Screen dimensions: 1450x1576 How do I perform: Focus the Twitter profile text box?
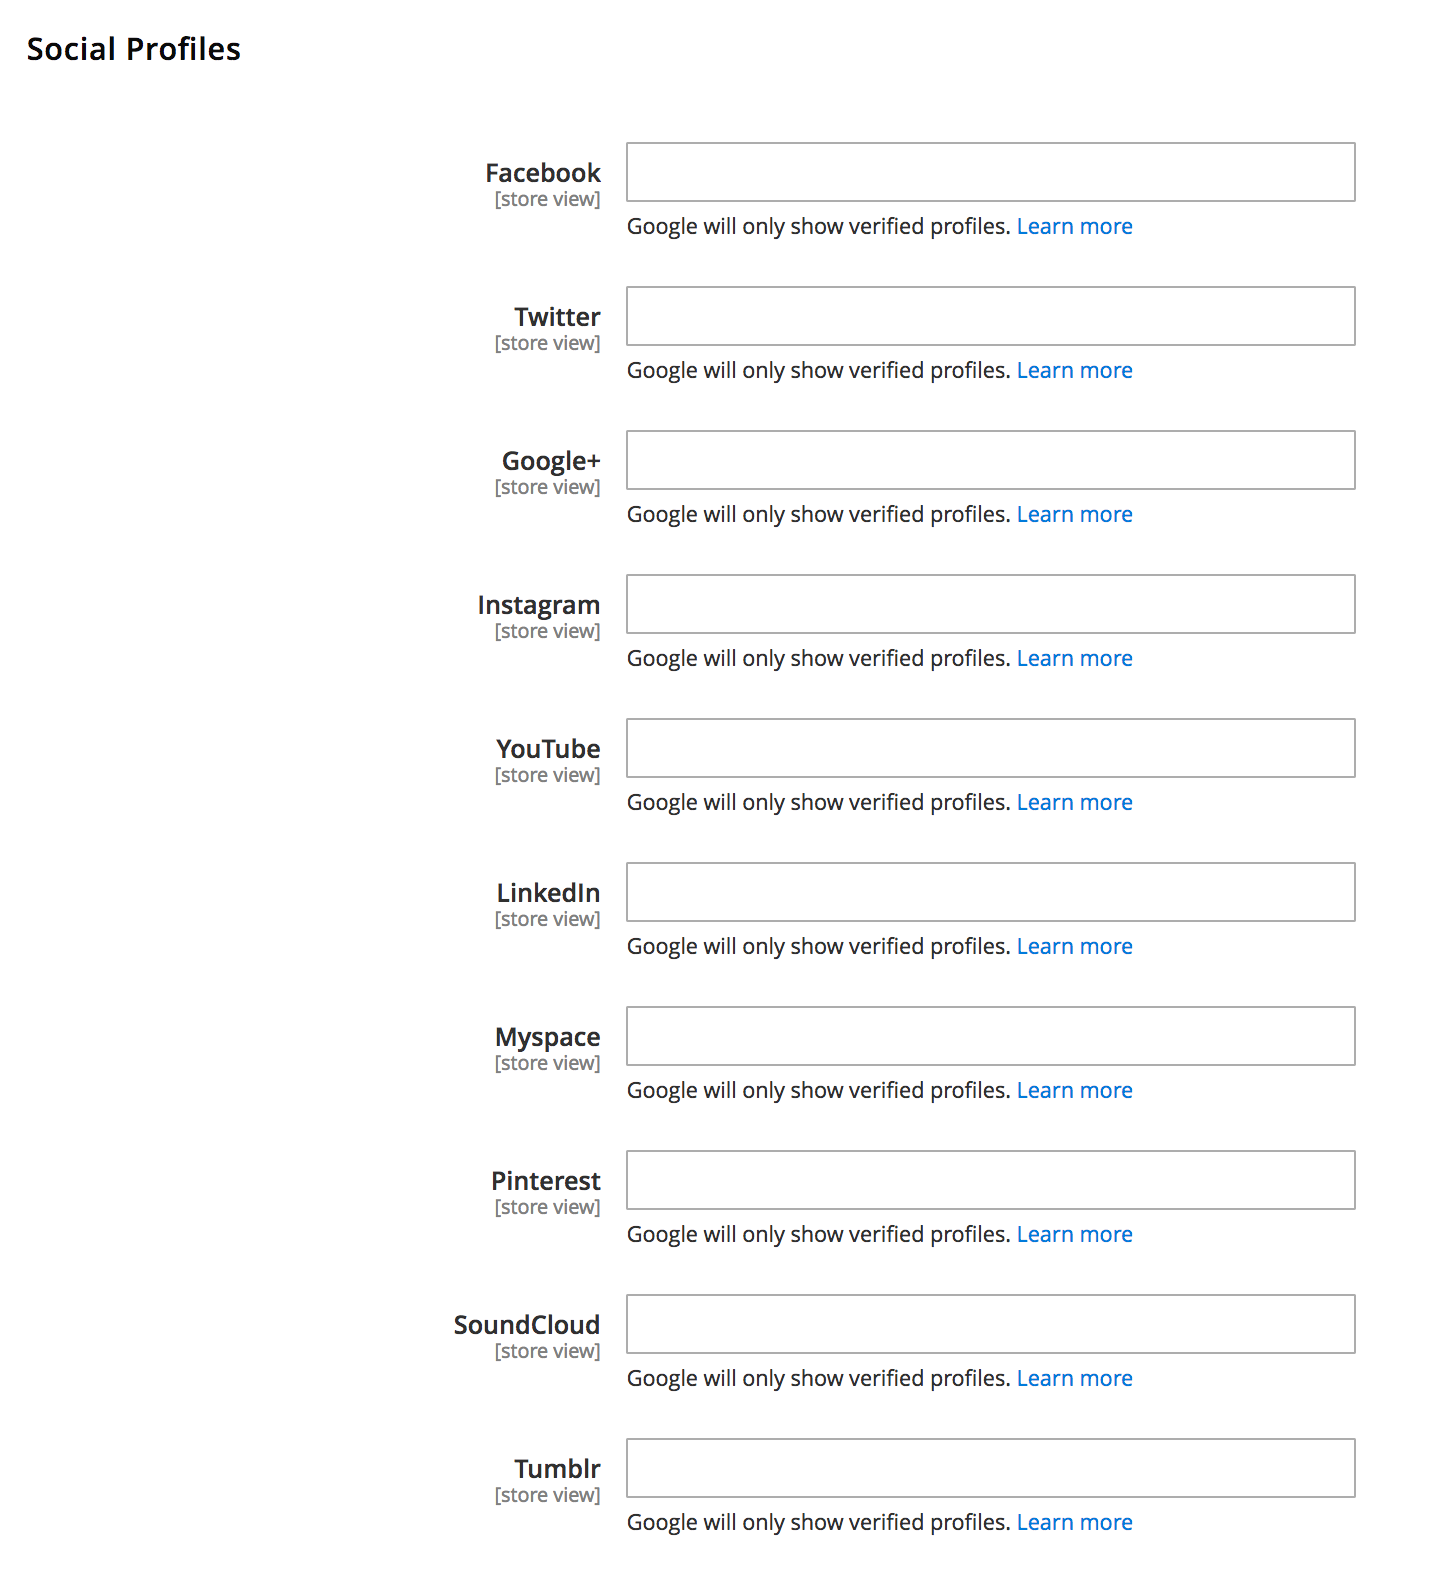(991, 316)
